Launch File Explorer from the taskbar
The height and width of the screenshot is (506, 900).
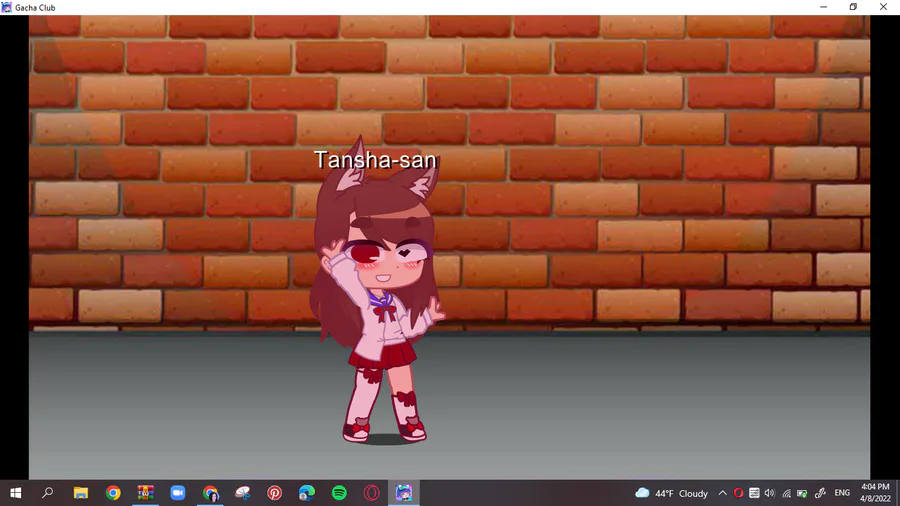tap(80, 493)
